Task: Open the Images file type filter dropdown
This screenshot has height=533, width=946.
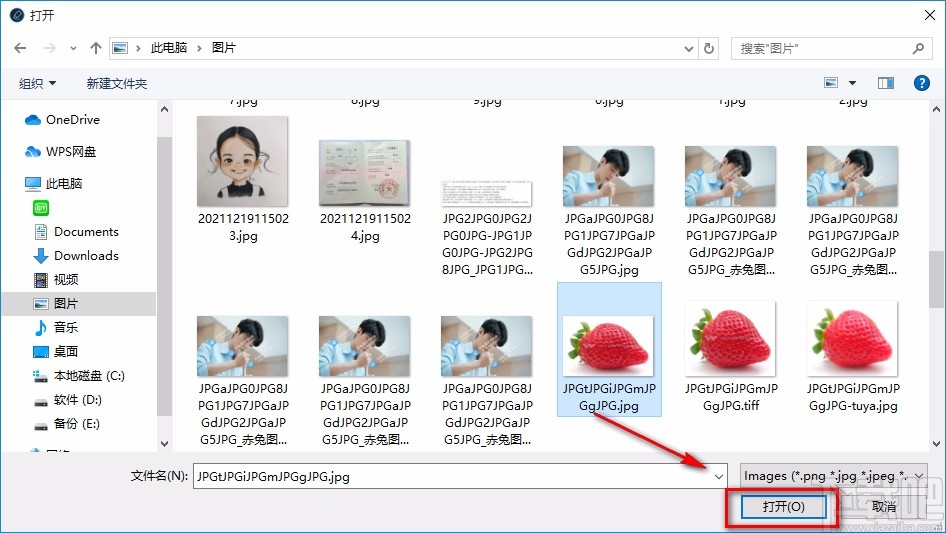Action: click(834, 476)
